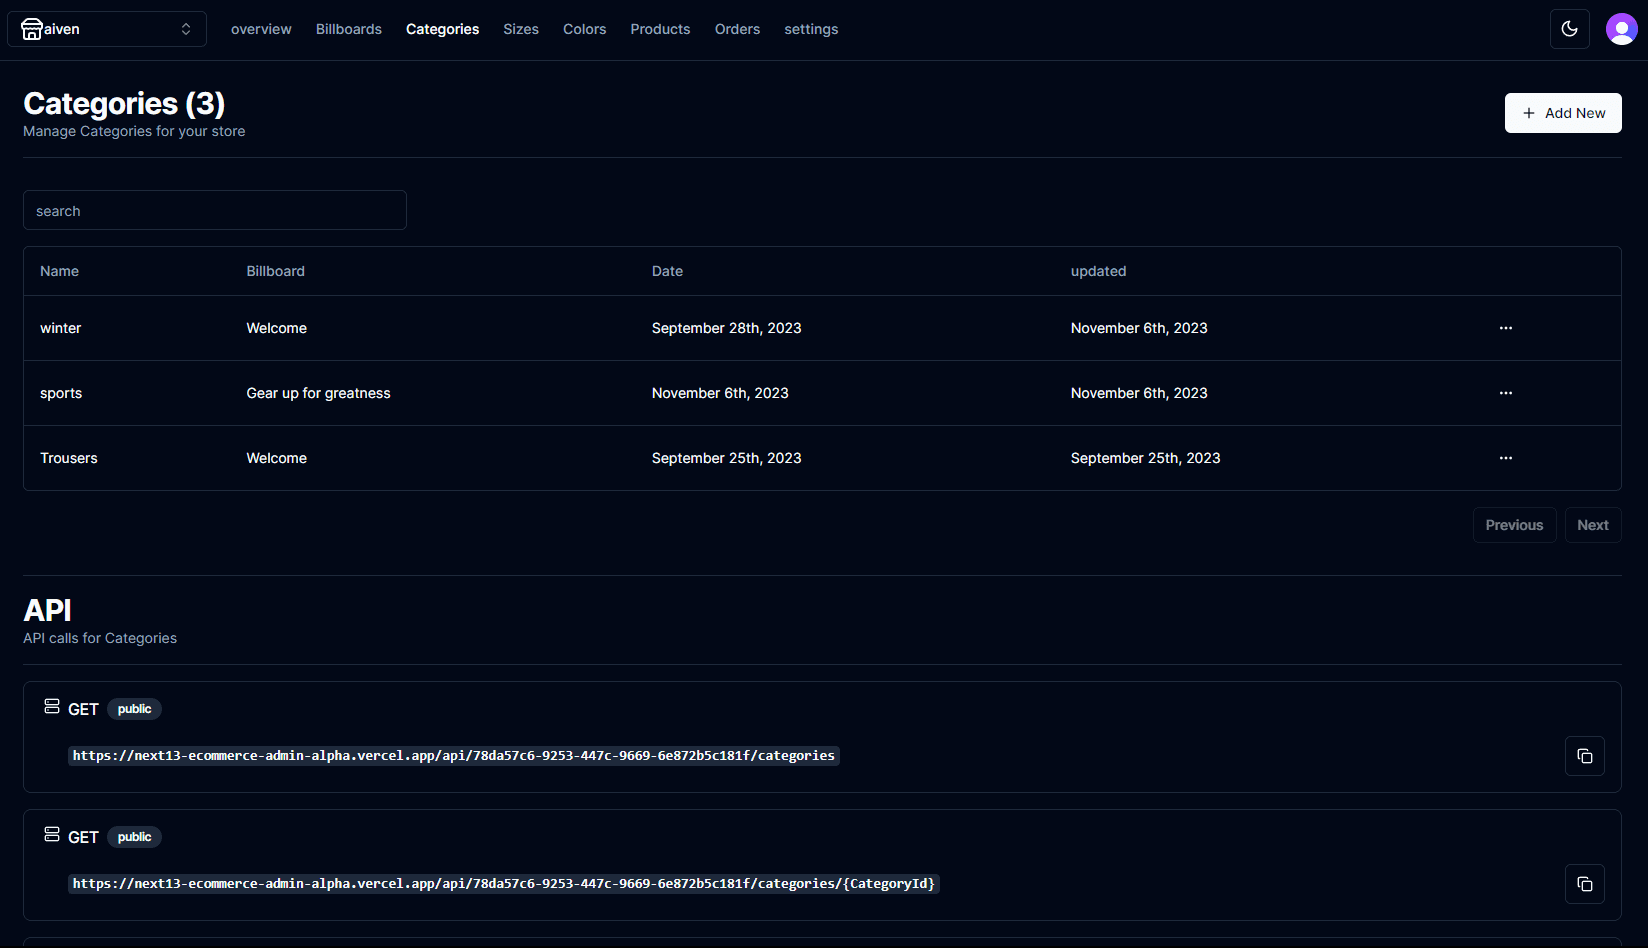The image size is (1648, 948).
Task: Click the winter category name
Action: coord(61,328)
